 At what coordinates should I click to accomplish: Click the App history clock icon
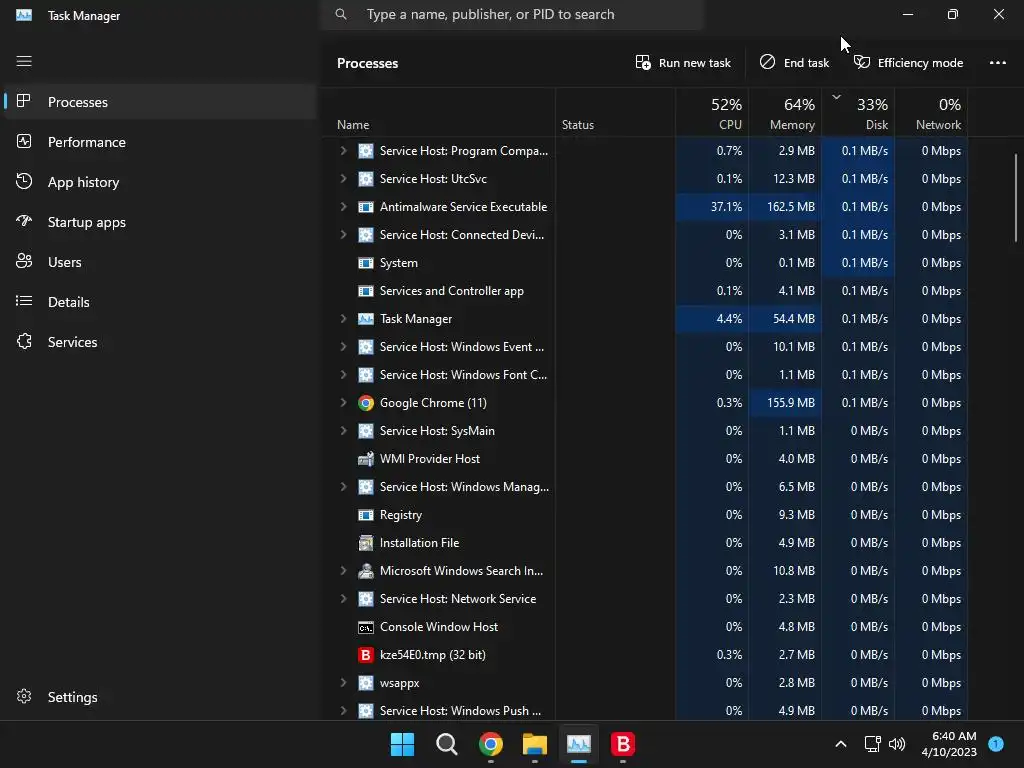[24, 182]
